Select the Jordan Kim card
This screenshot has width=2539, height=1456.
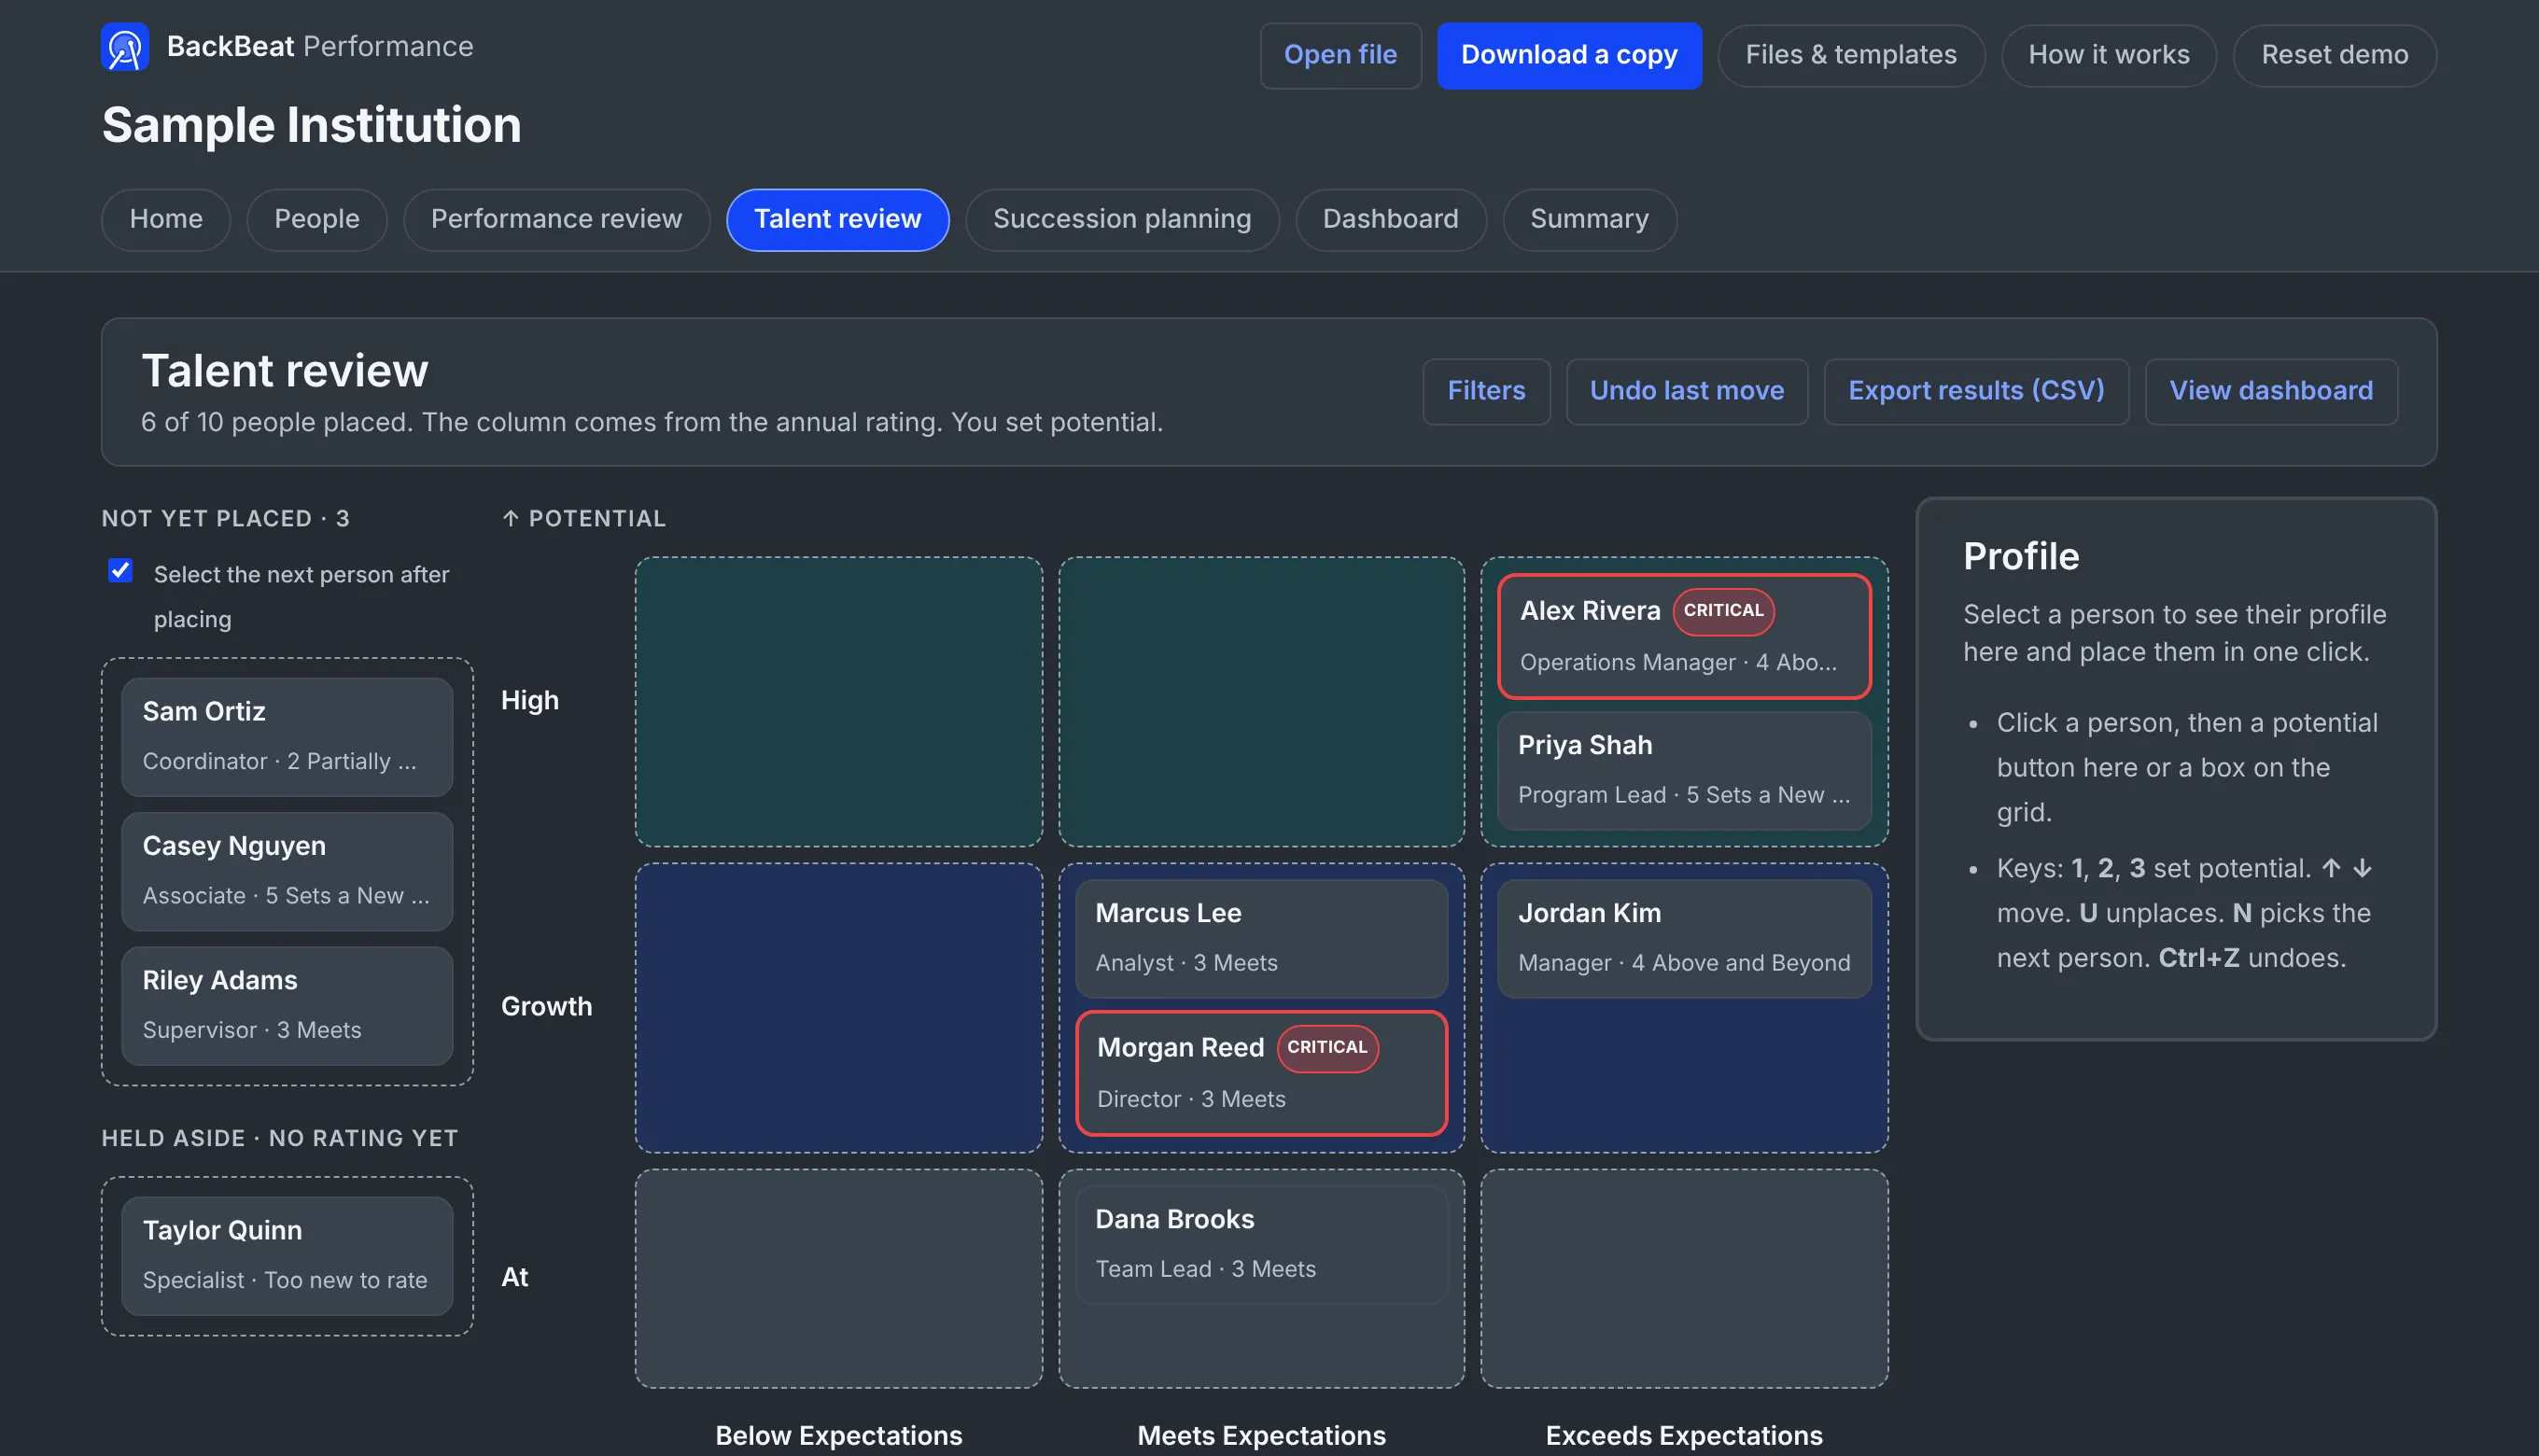[1684, 939]
